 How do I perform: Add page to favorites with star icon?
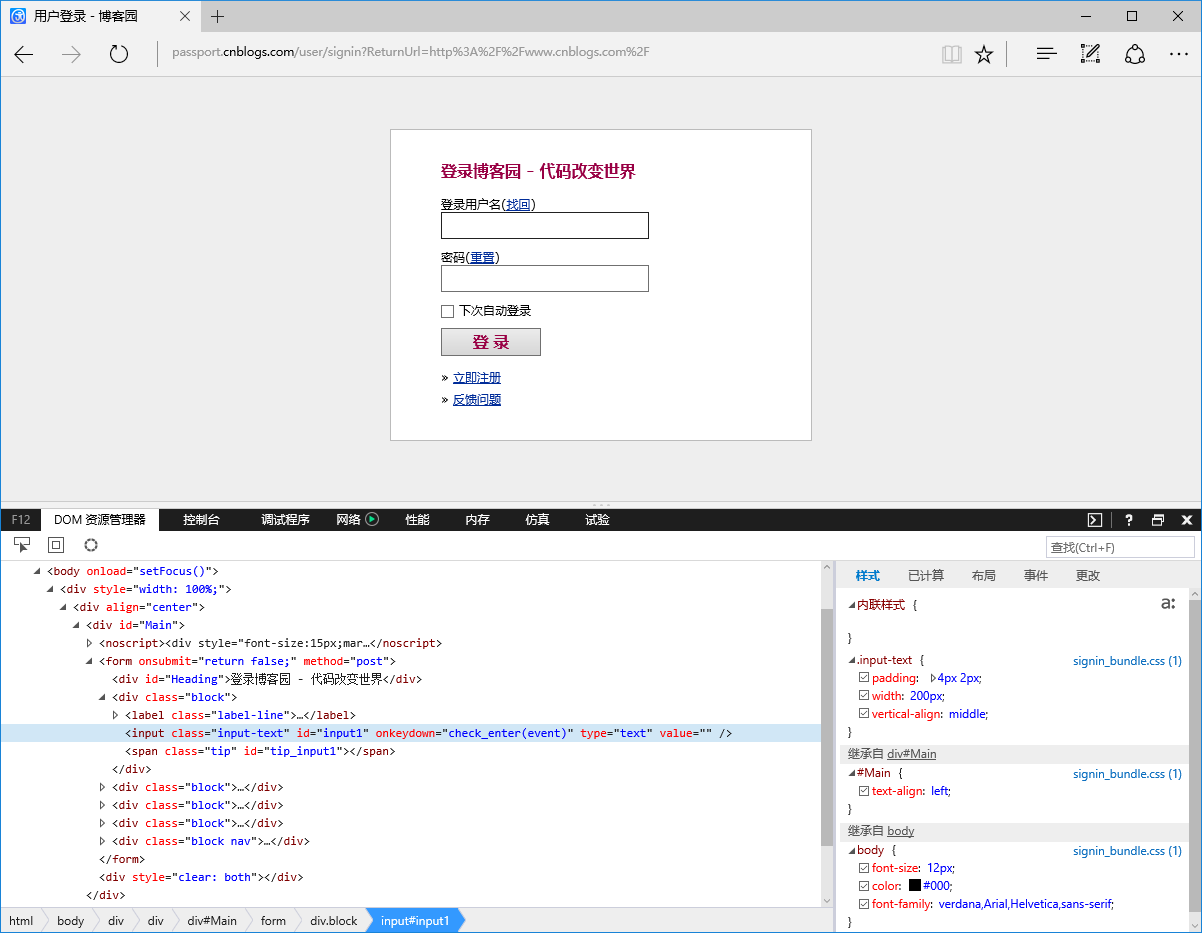point(984,54)
